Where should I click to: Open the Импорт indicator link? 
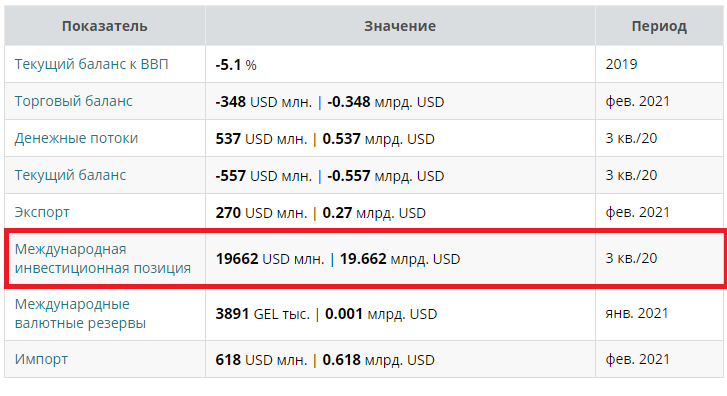pos(41,359)
